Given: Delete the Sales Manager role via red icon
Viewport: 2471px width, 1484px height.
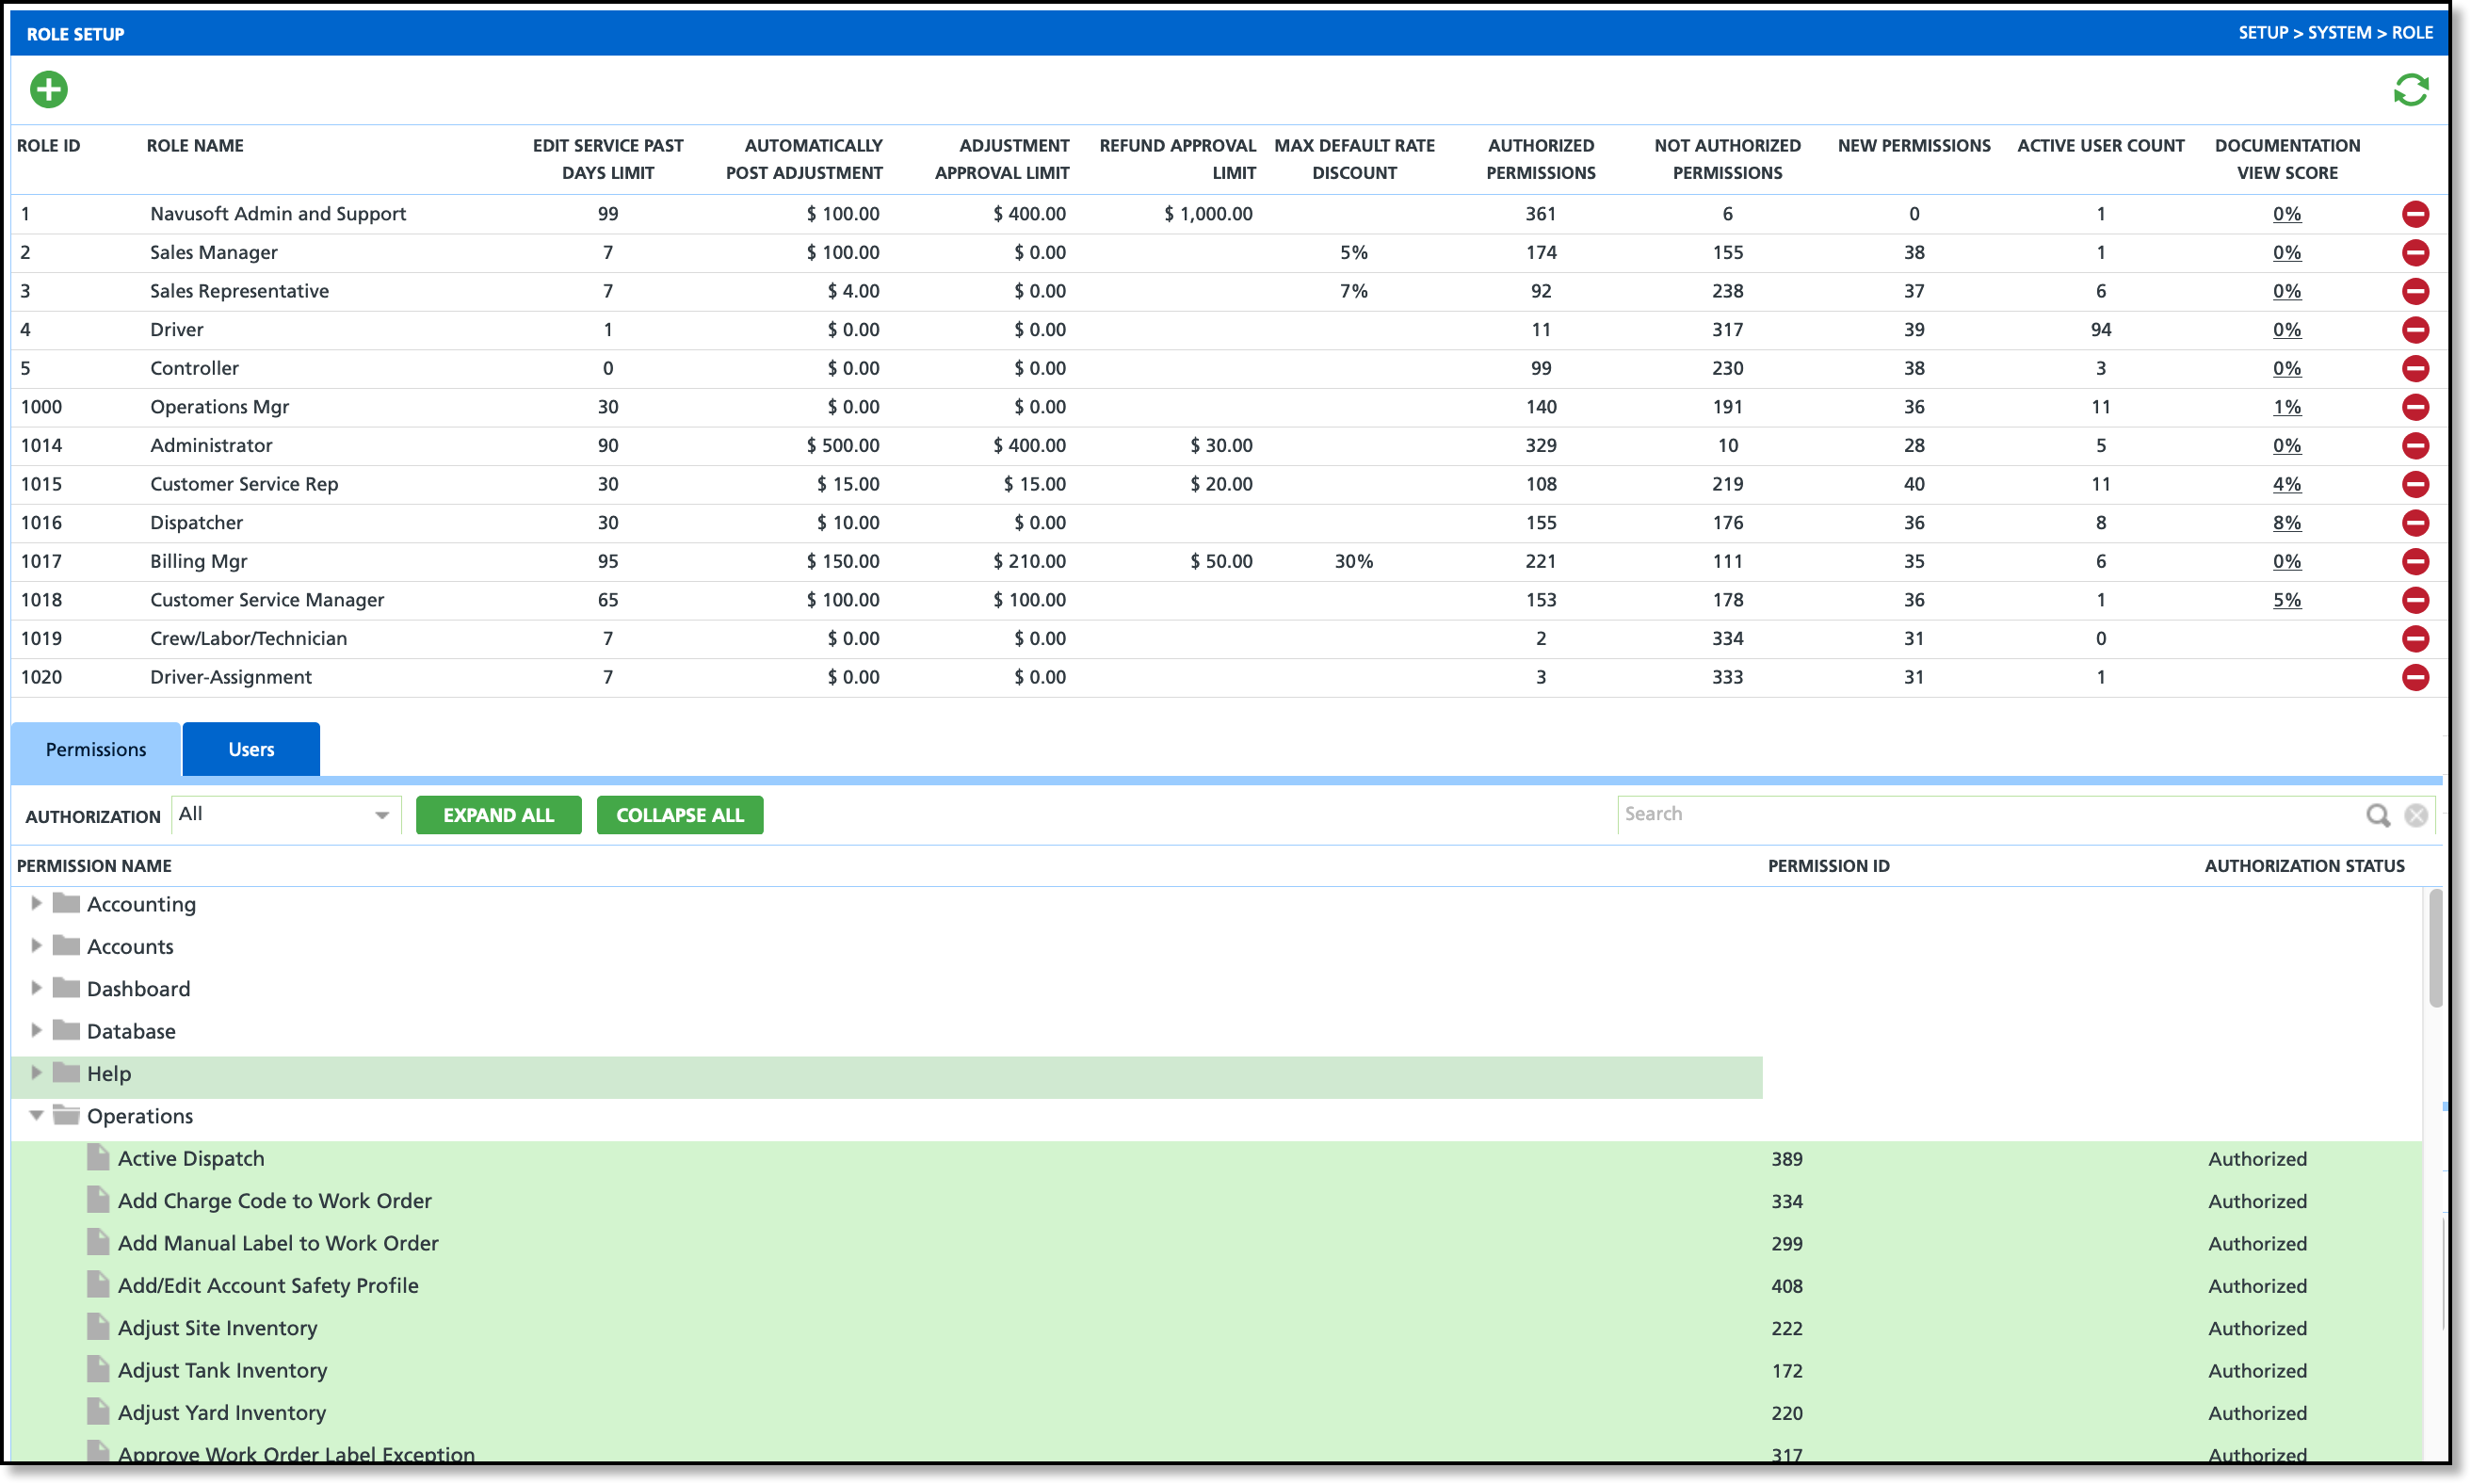Looking at the screenshot, I should pyautogui.click(x=2415, y=252).
